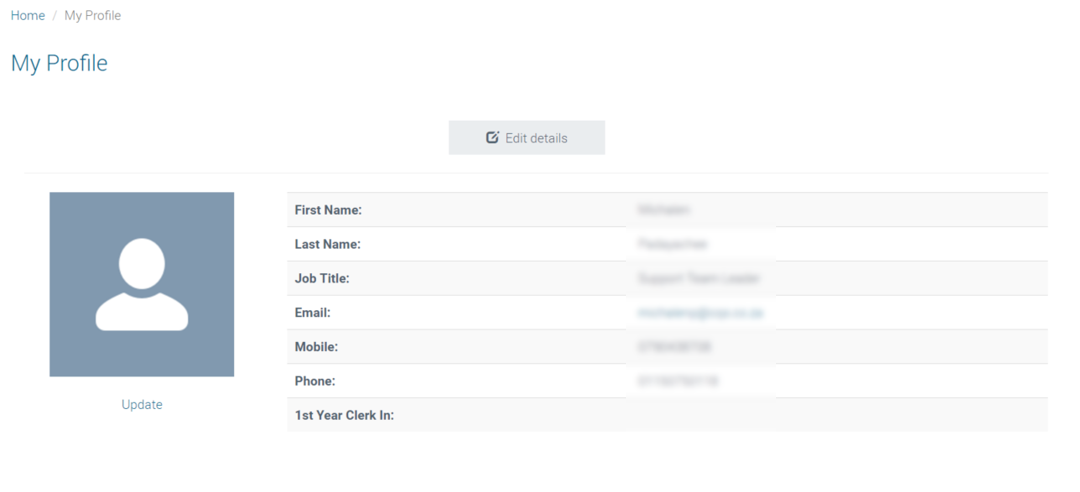
Task: Click the blurred mobile number value
Action: pos(674,347)
